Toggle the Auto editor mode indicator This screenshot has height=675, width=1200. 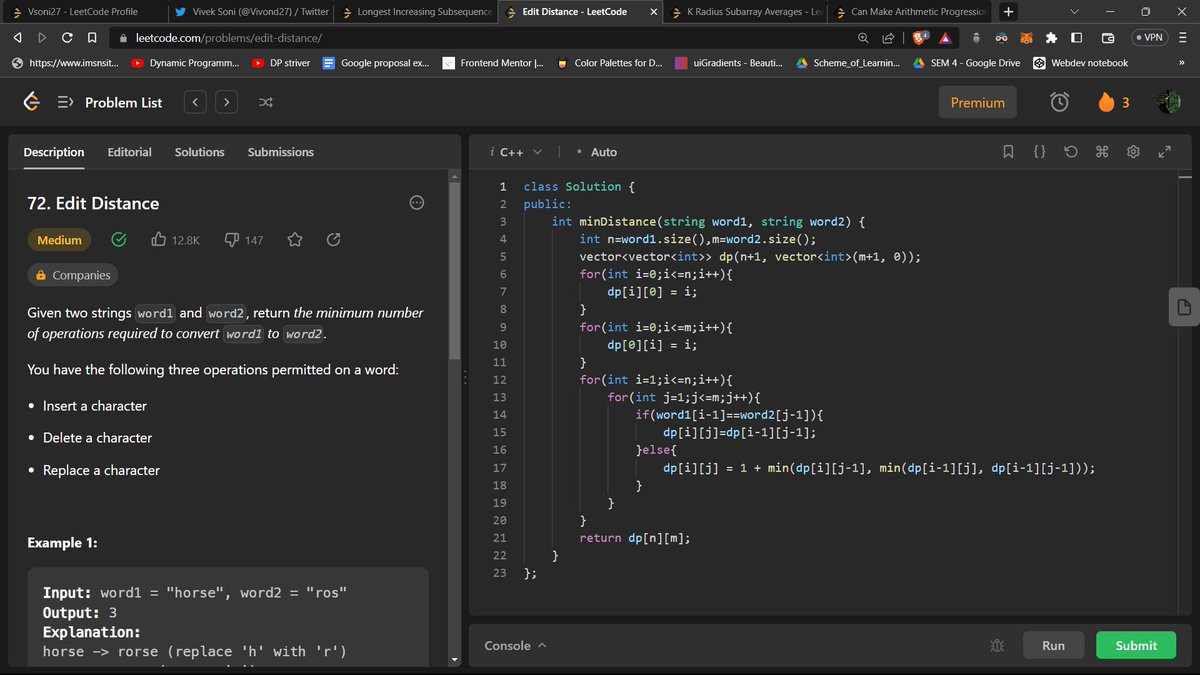point(597,152)
